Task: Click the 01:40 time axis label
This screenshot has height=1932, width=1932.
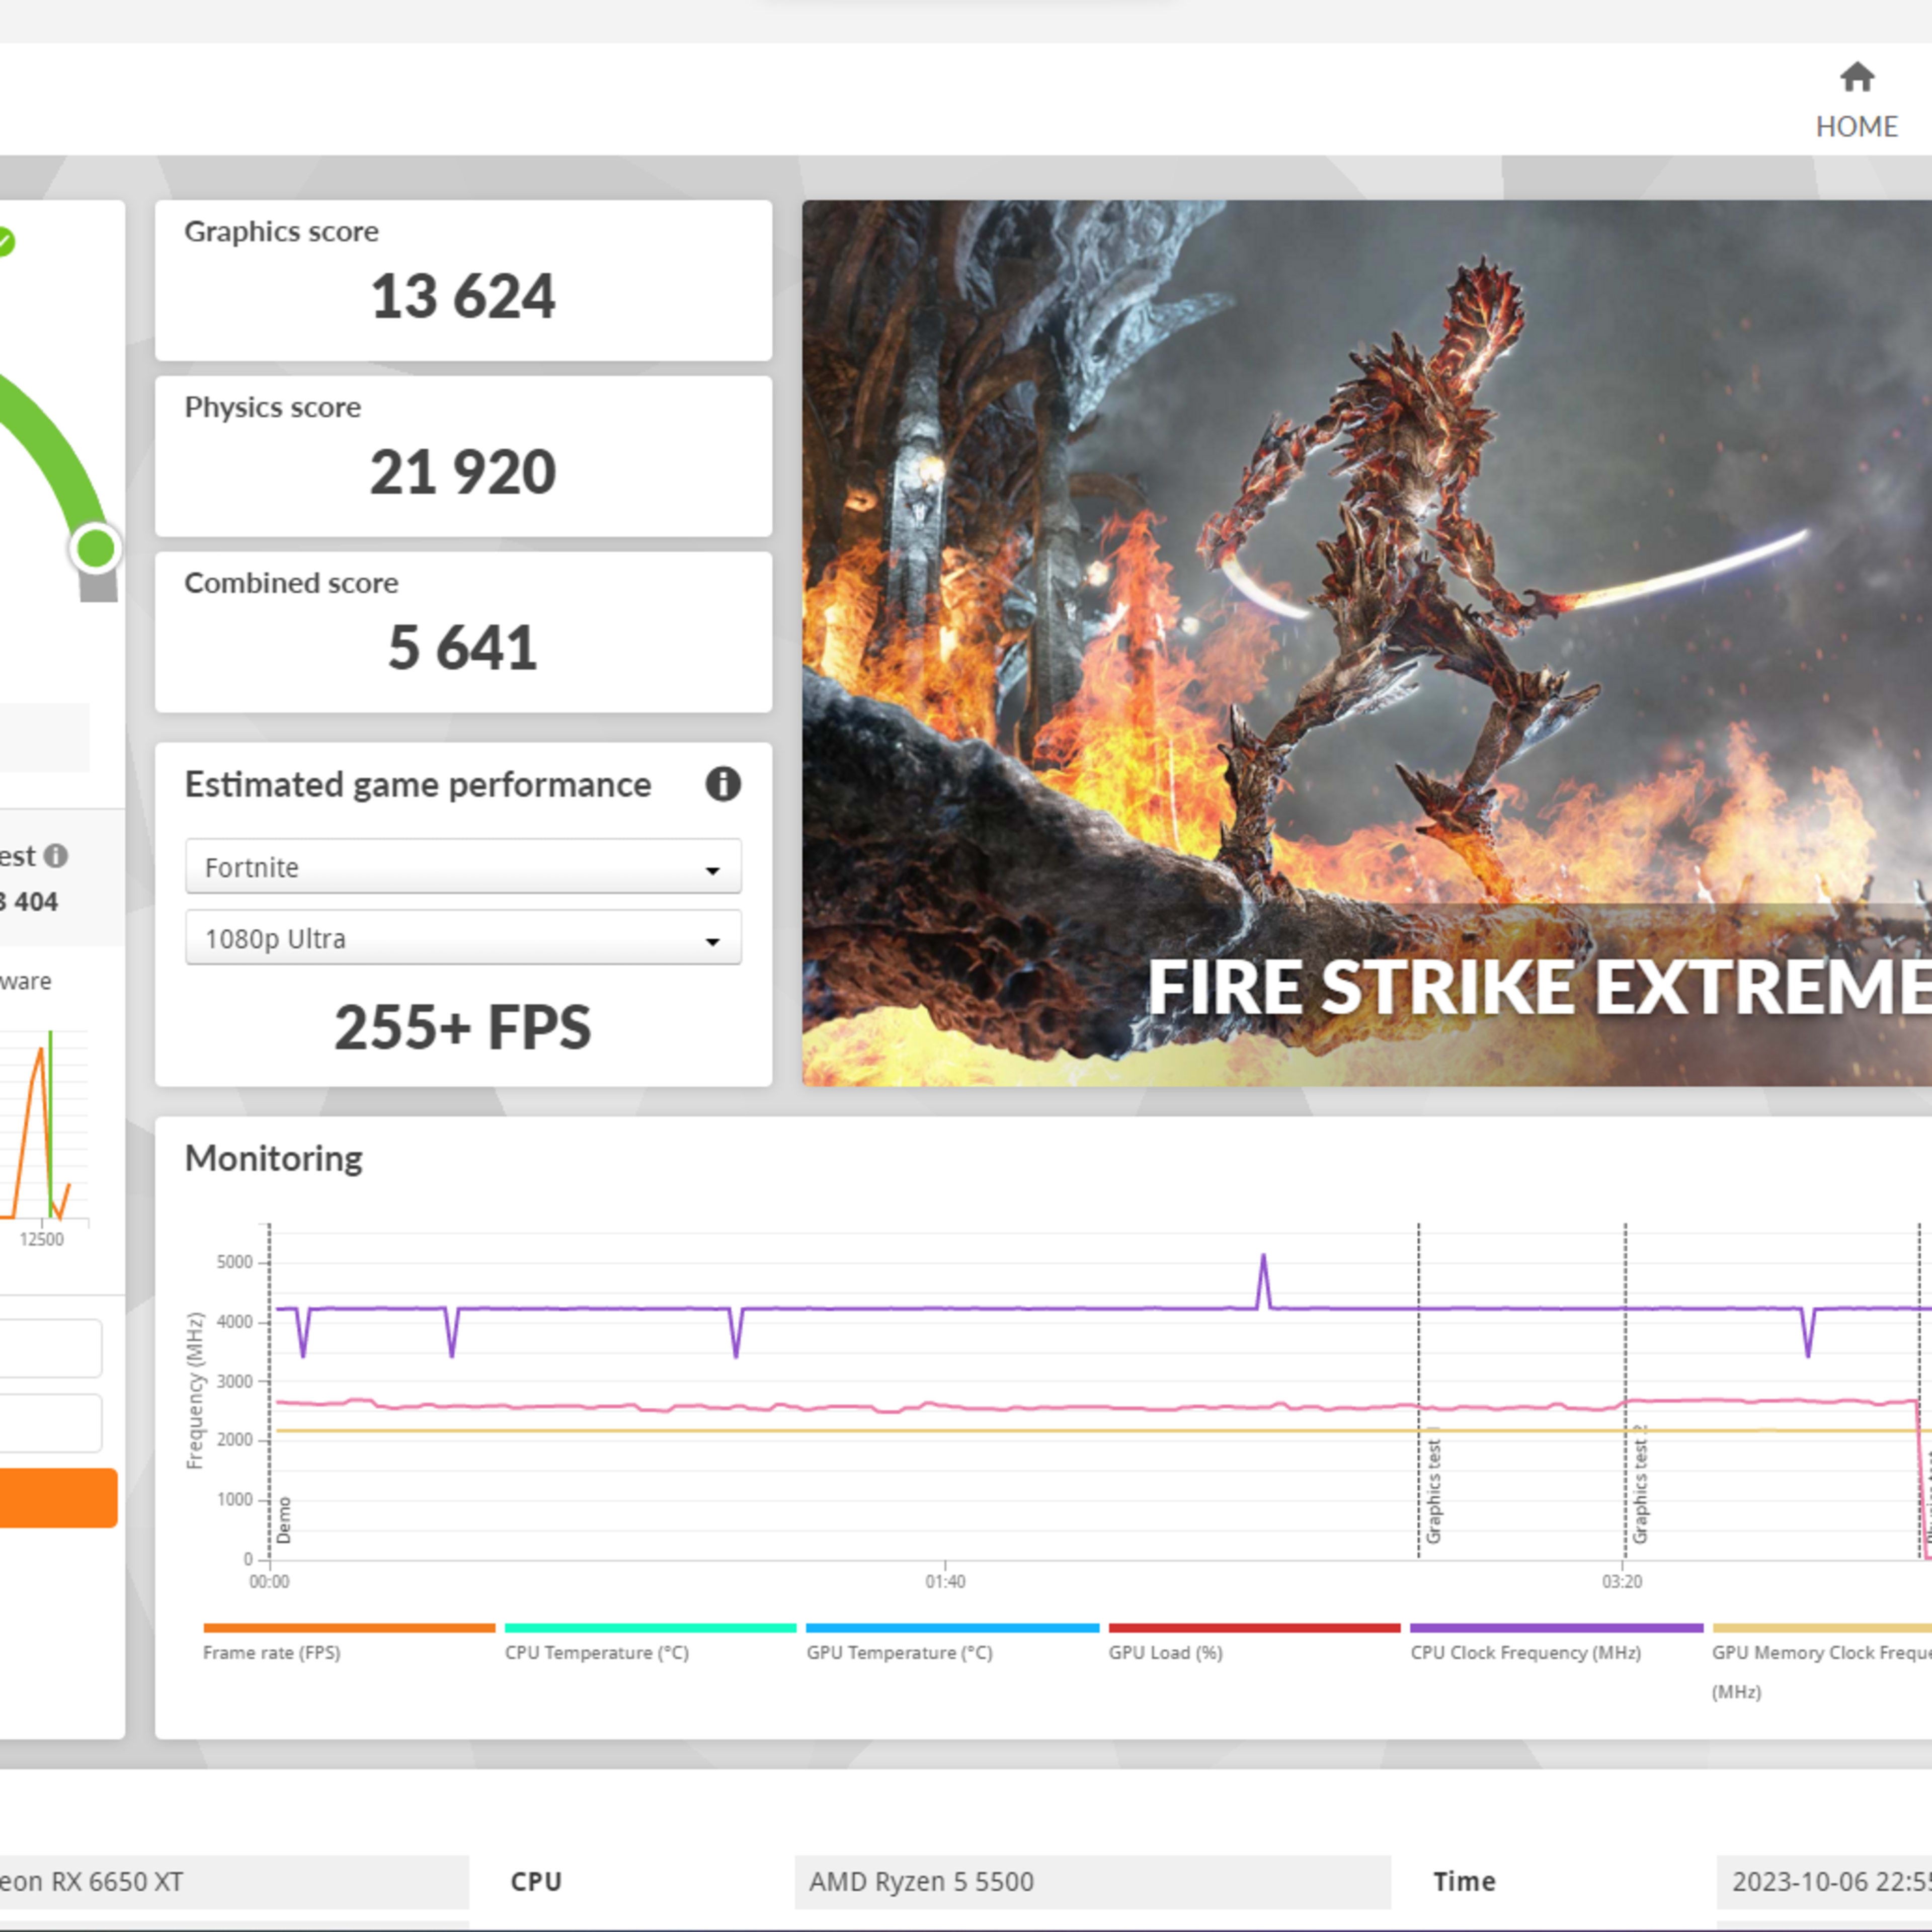Action: point(945,1581)
